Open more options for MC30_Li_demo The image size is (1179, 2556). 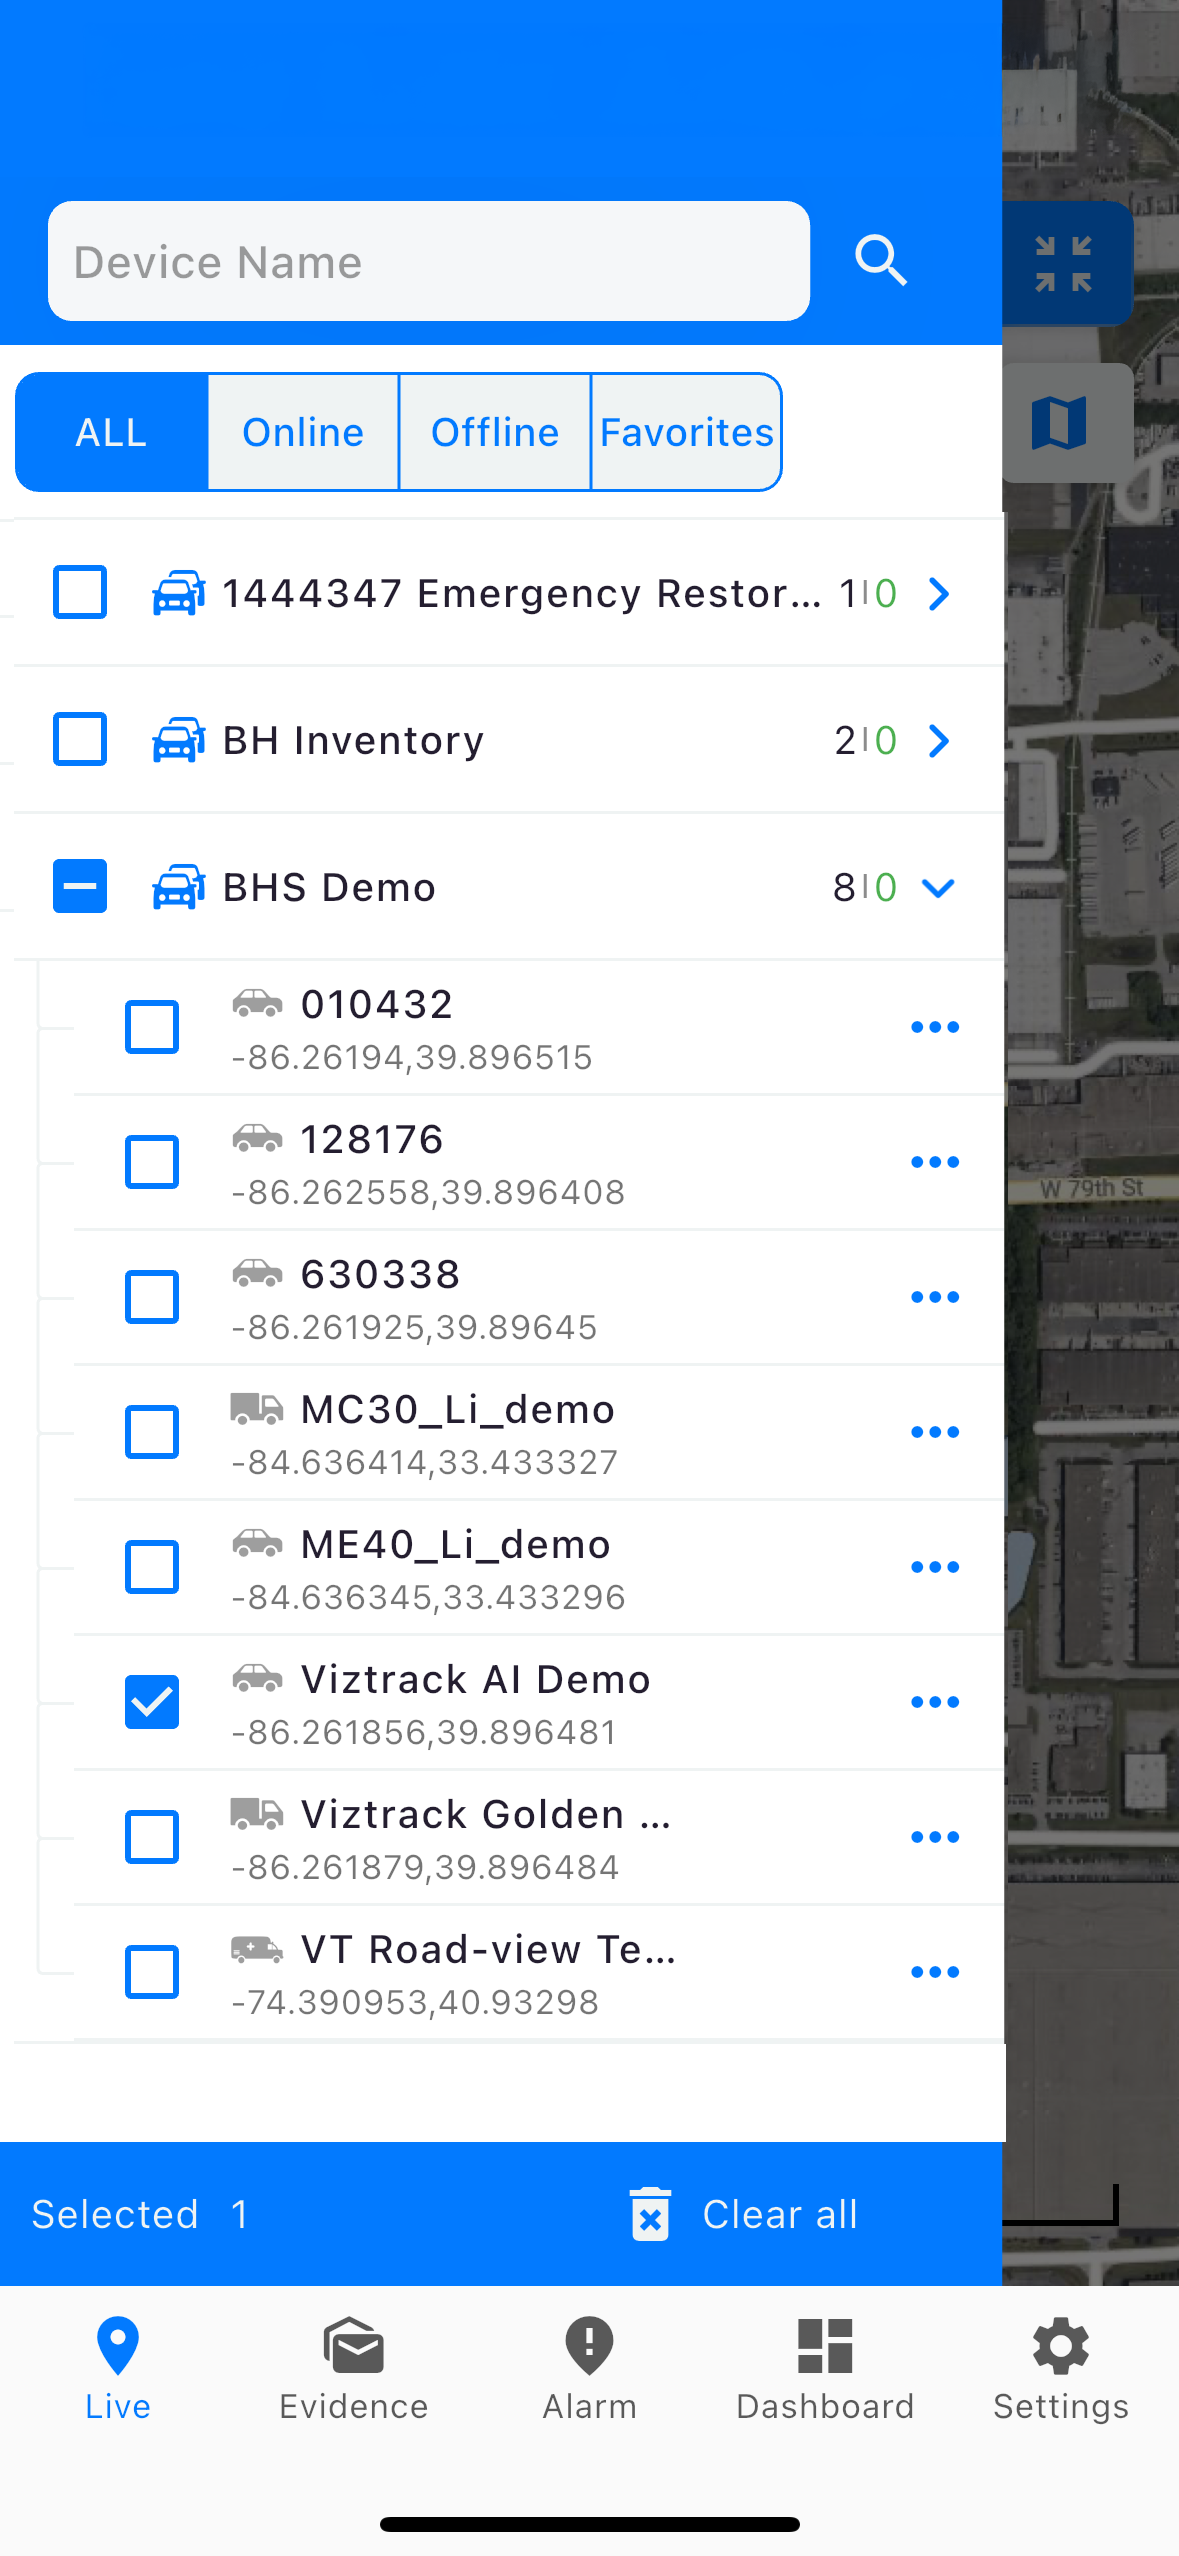pos(934,1432)
